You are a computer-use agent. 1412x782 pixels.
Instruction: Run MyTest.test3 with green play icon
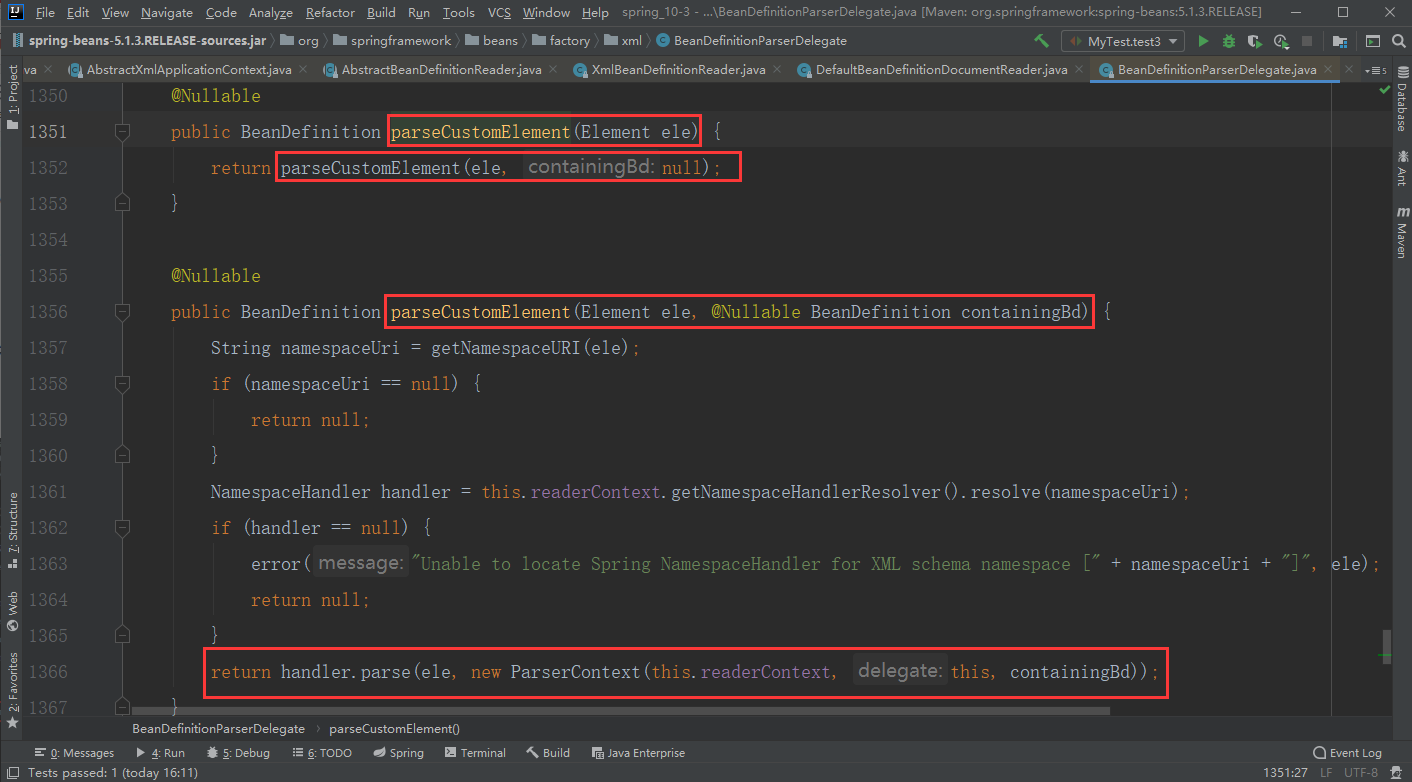tap(1203, 41)
